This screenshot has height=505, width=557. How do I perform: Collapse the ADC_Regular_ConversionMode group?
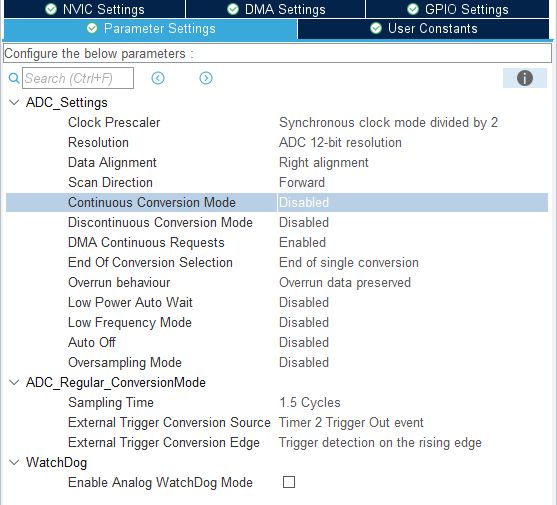[14, 382]
